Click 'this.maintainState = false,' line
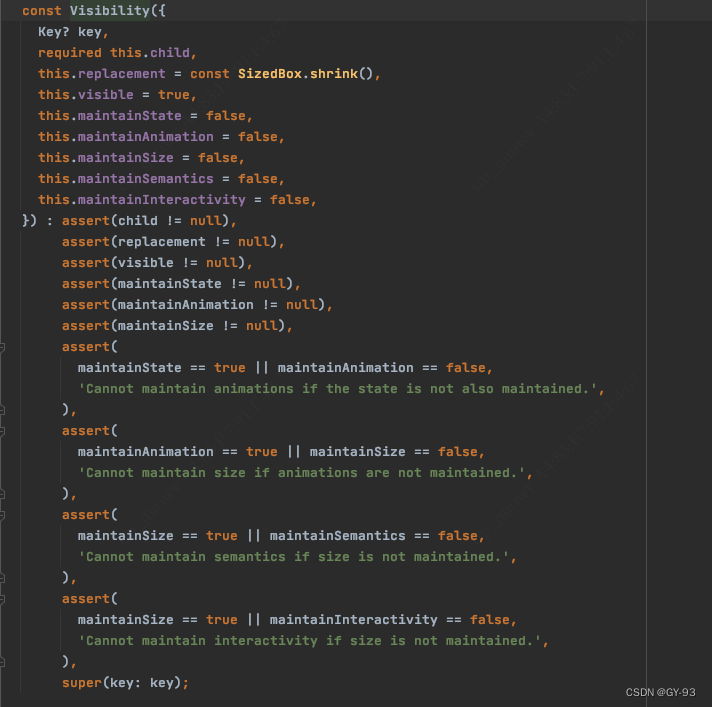The width and height of the screenshot is (712, 707). coord(145,115)
